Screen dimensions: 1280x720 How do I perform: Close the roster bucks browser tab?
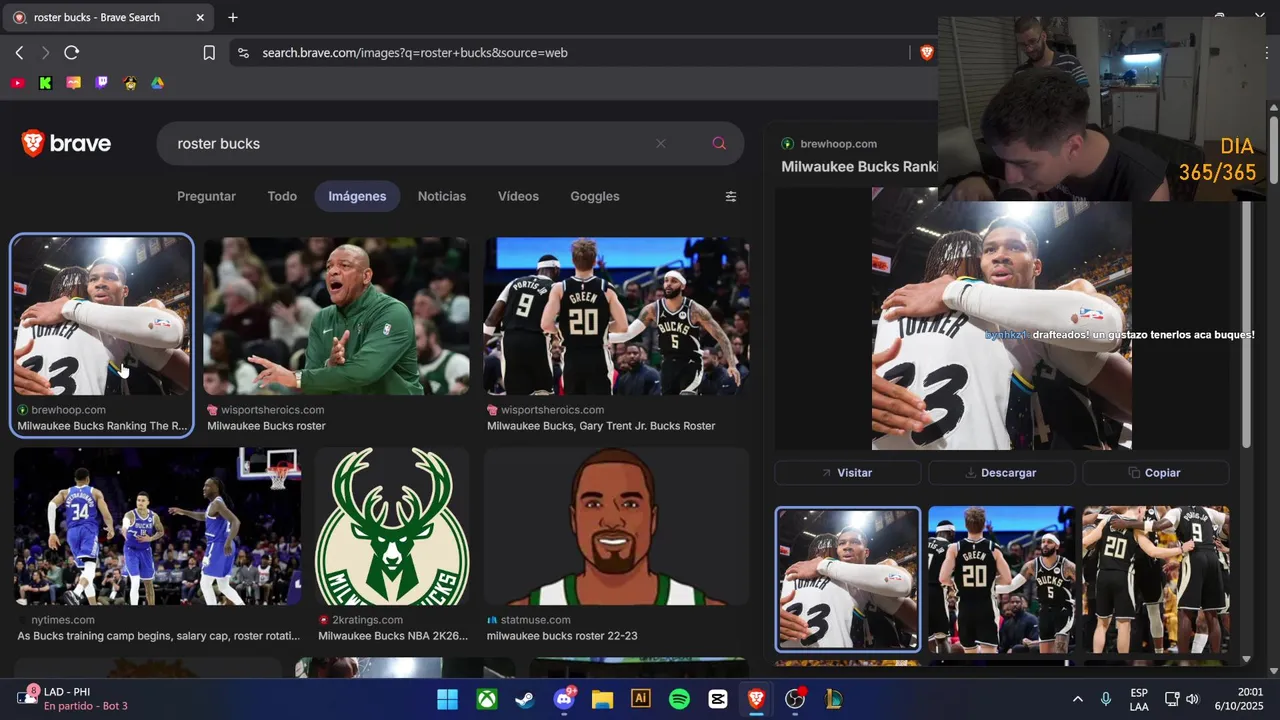200,17
